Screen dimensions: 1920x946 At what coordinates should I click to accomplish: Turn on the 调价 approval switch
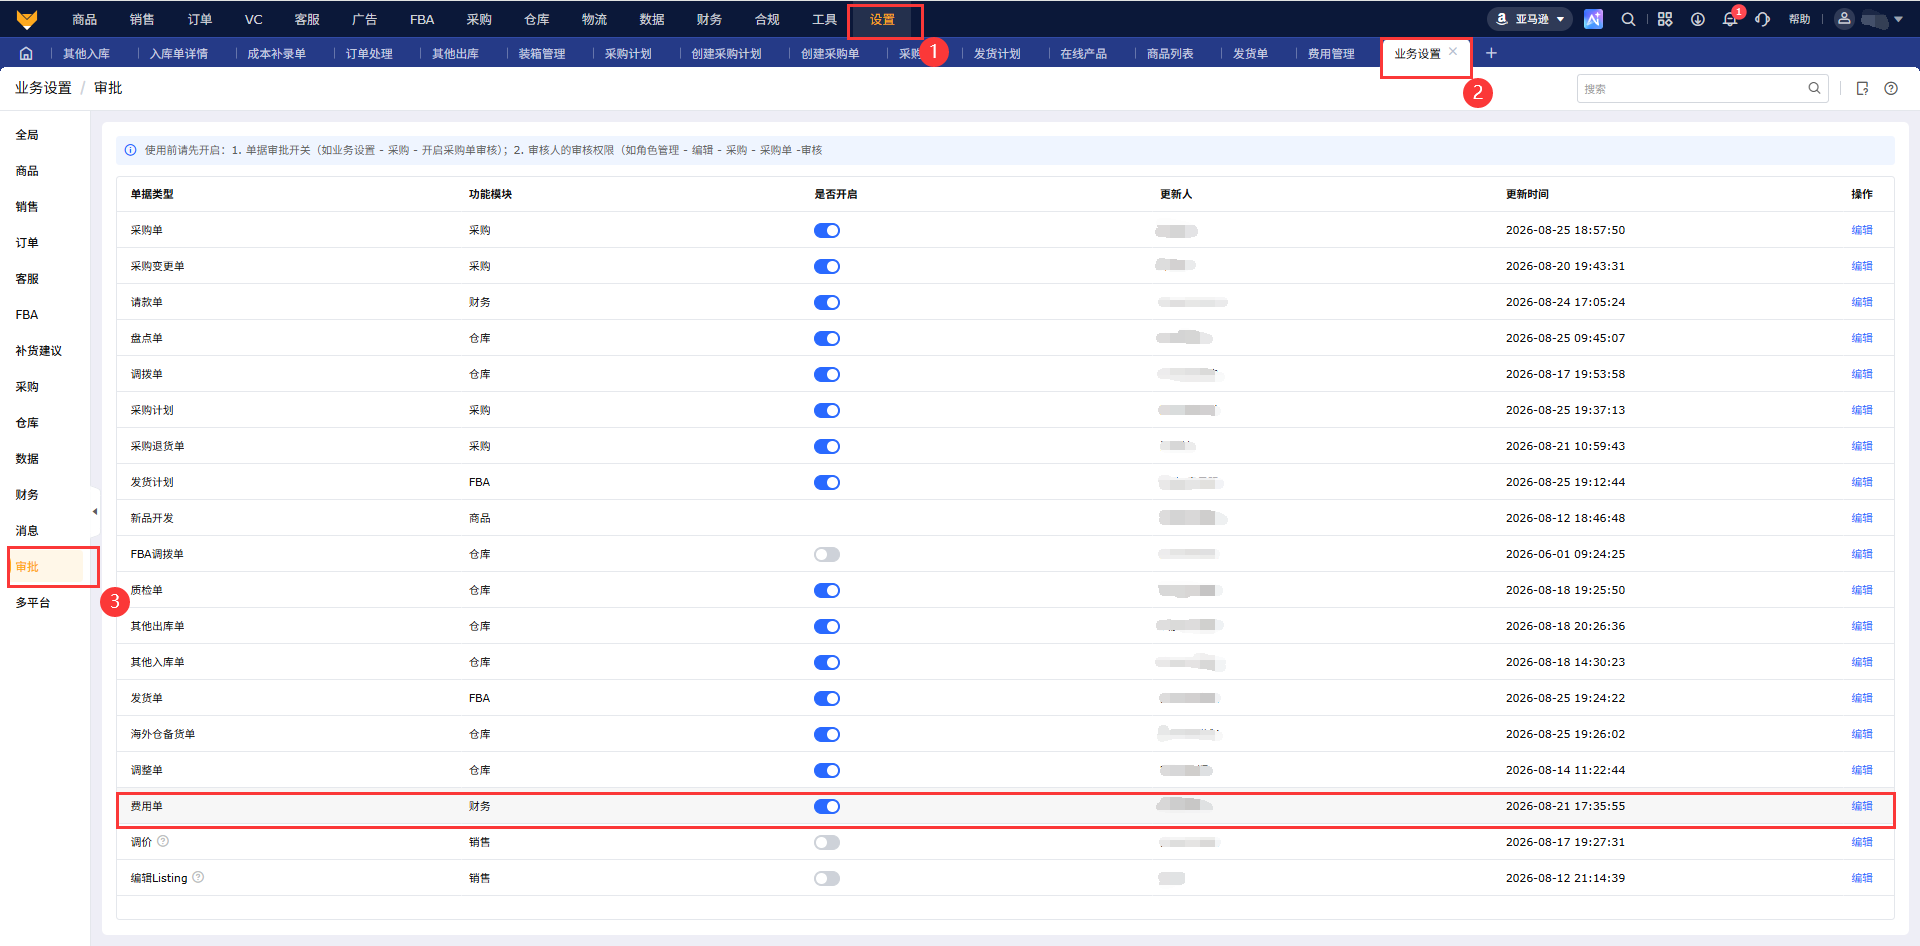(x=827, y=842)
